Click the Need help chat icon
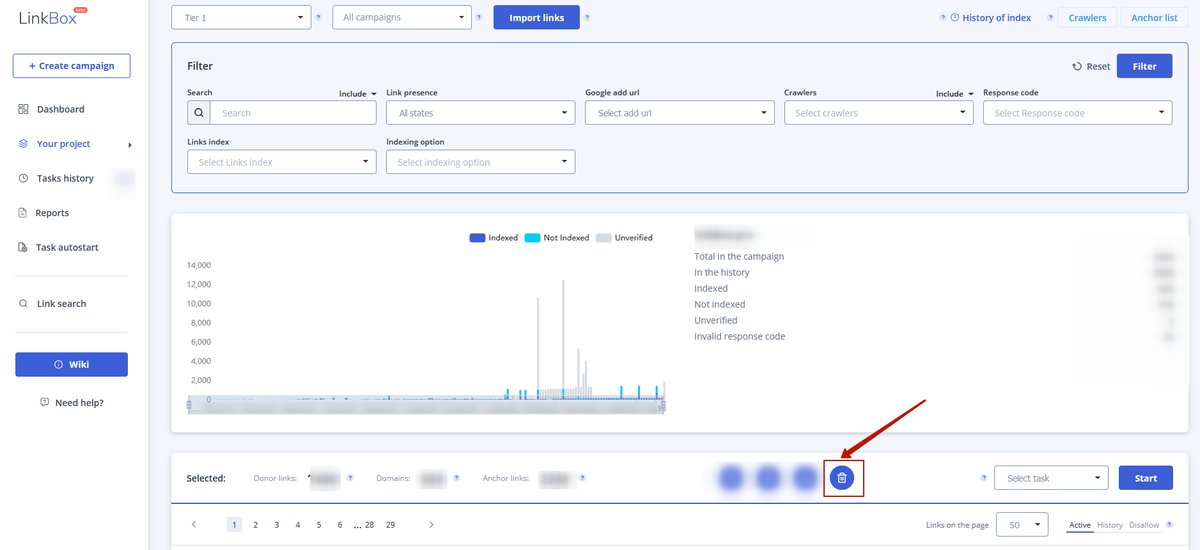Image resolution: width=1200 pixels, height=550 pixels. tap(44, 402)
